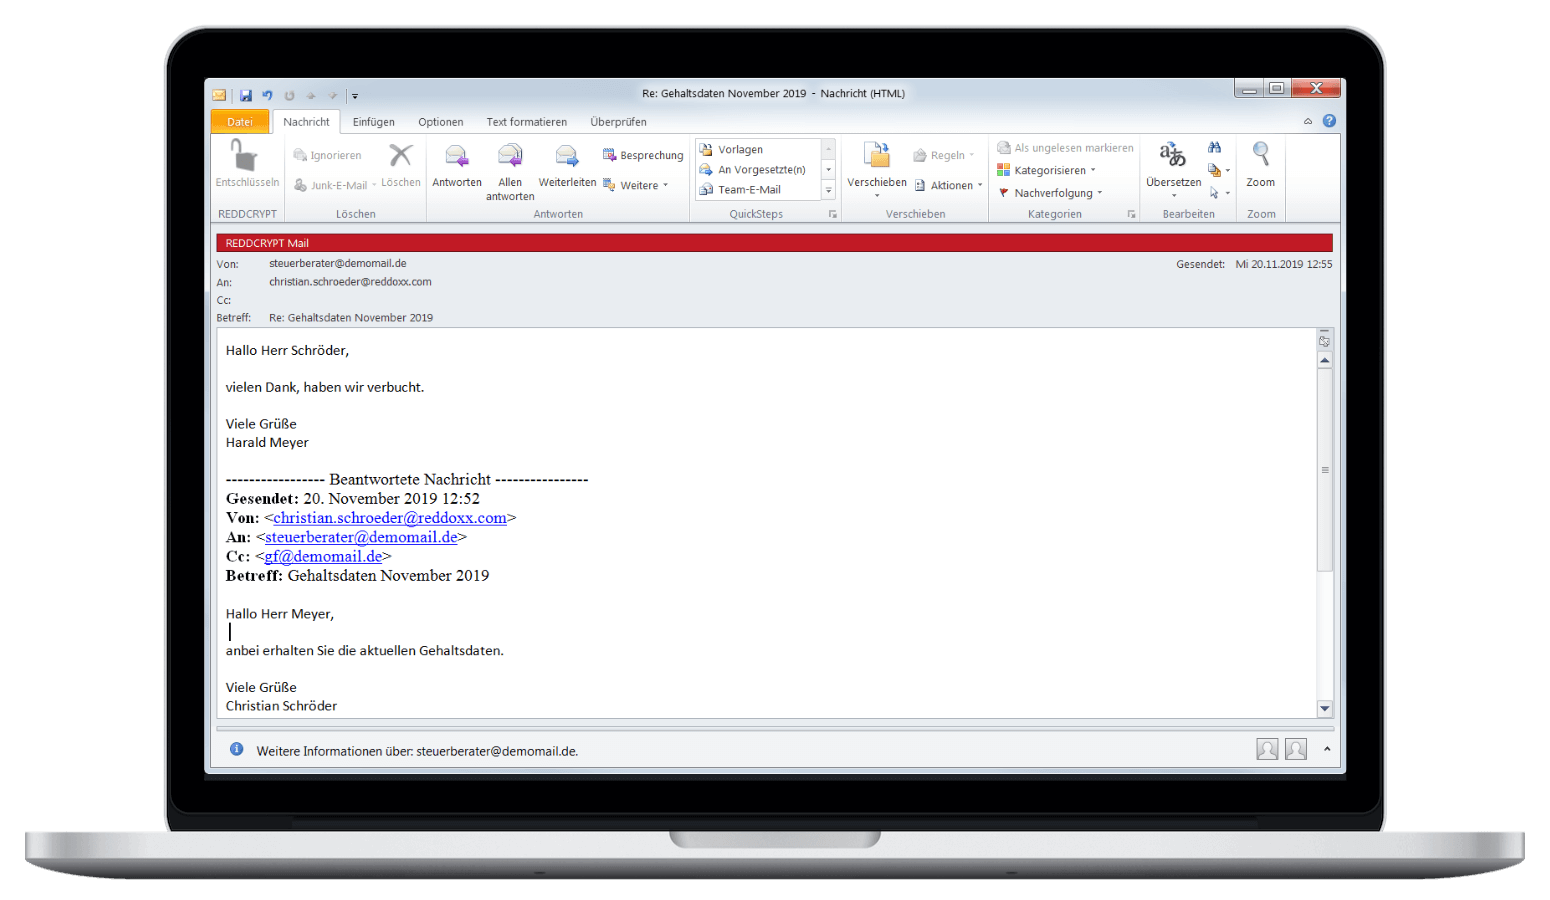Open the Kategorien dialog launcher
The width and height of the screenshot is (1550, 900).
pos(1131,214)
